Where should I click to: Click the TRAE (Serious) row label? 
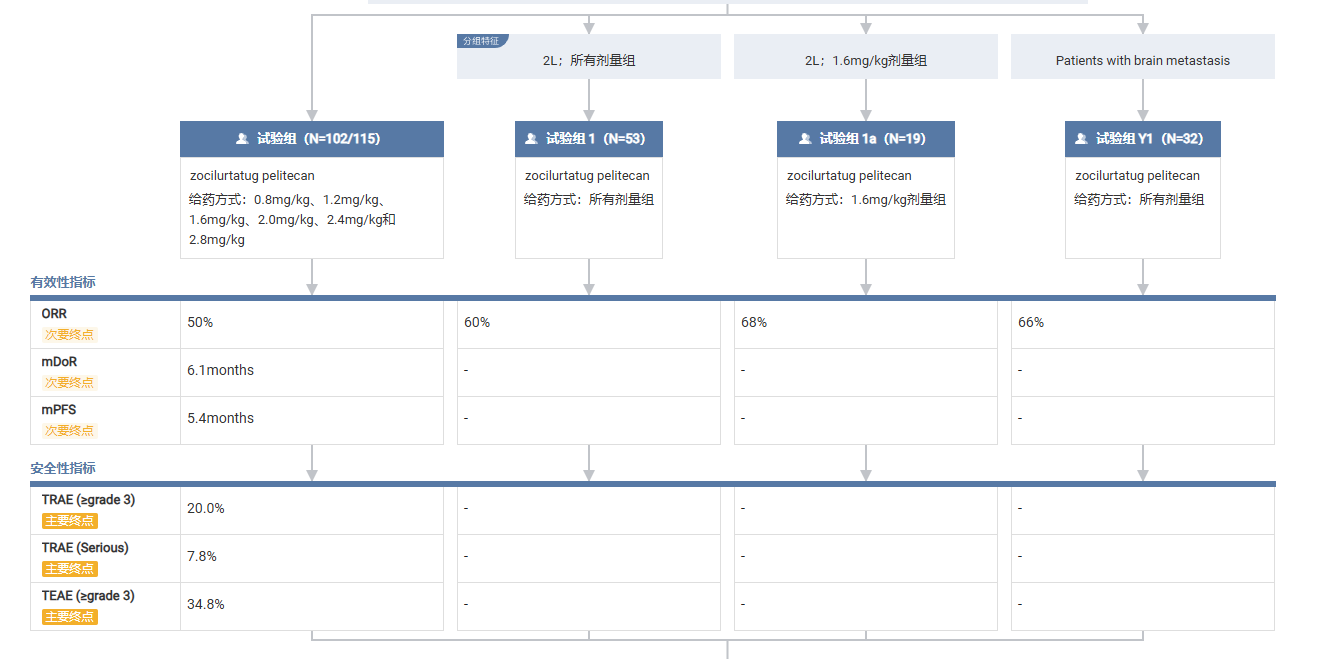(85, 547)
